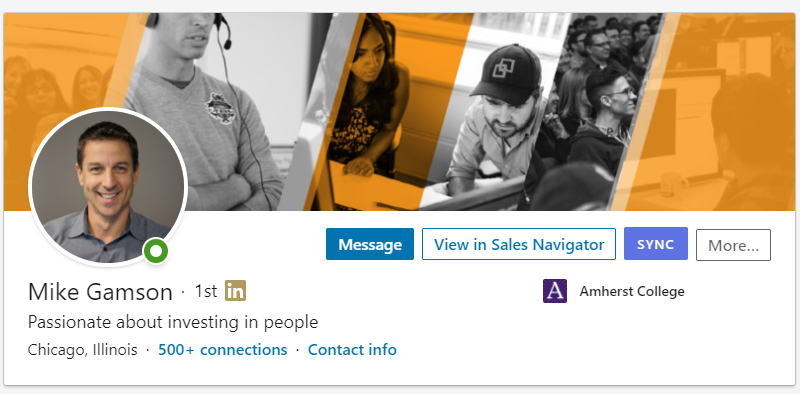
Task: Click the purple SYNC button
Action: tap(656, 243)
